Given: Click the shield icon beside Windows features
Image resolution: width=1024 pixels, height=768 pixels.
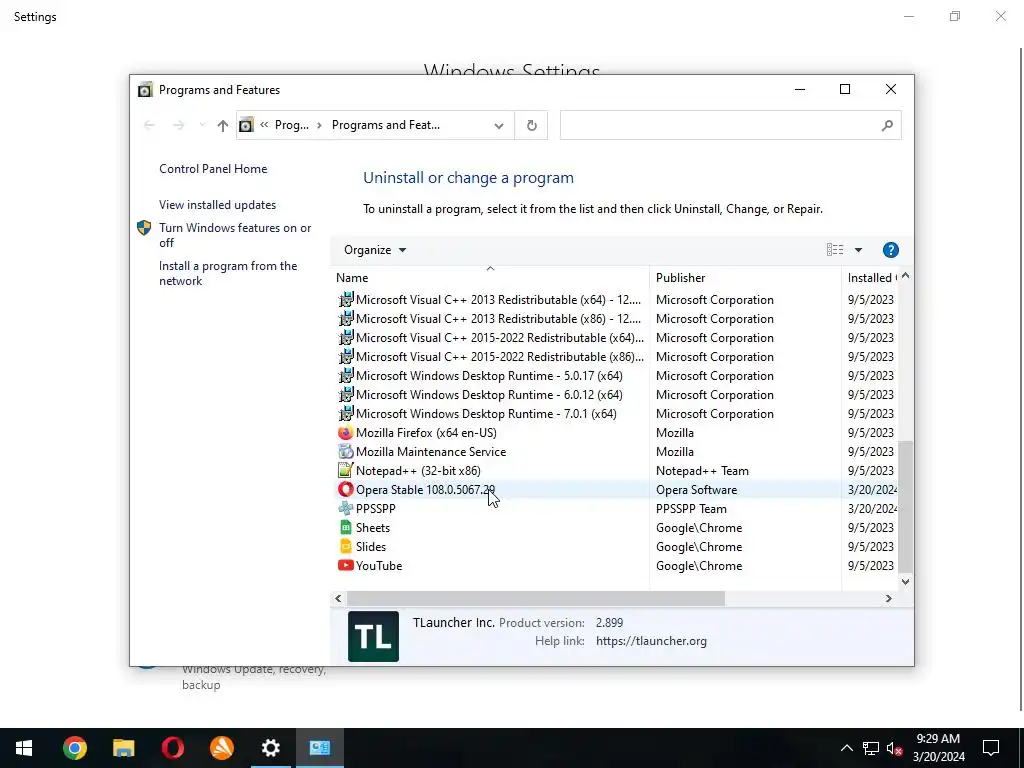Looking at the screenshot, I should [x=144, y=228].
